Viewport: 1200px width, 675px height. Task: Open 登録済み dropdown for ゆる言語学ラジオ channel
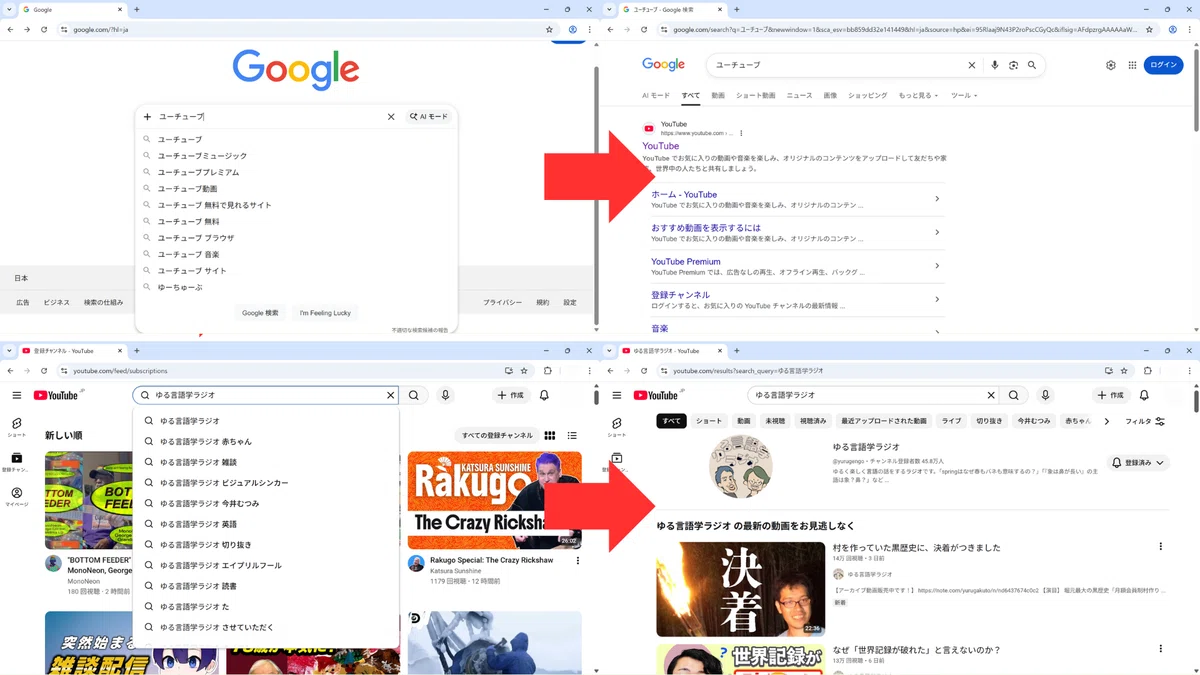point(1138,463)
